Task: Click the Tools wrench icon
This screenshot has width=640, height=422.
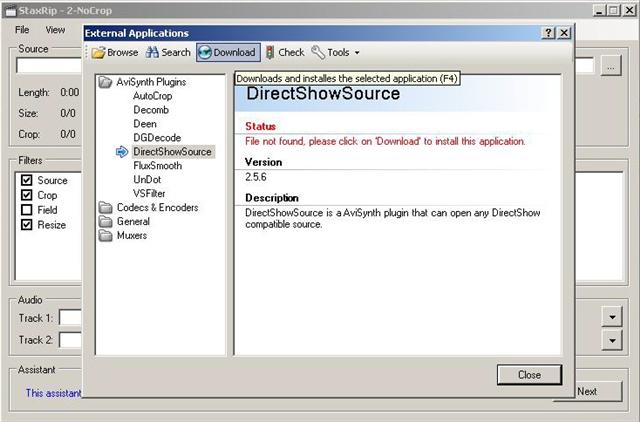Action: pos(318,53)
